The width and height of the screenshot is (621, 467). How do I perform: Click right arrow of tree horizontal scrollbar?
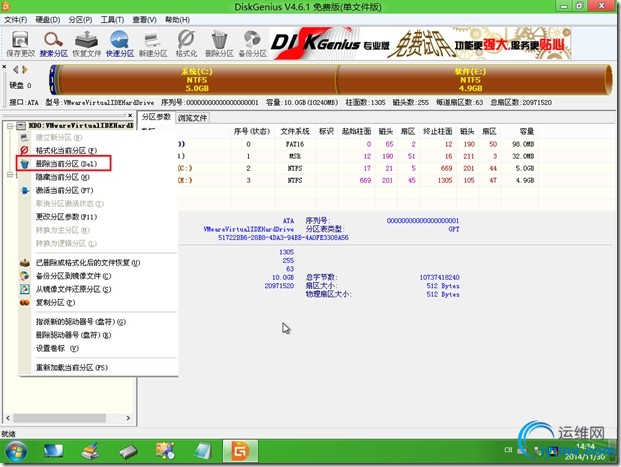click(128, 418)
